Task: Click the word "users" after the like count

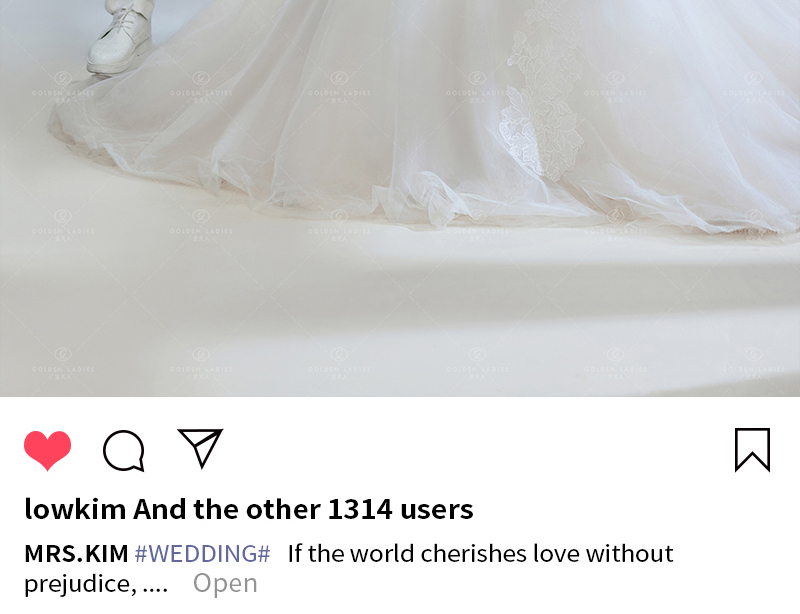Action: (x=437, y=510)
